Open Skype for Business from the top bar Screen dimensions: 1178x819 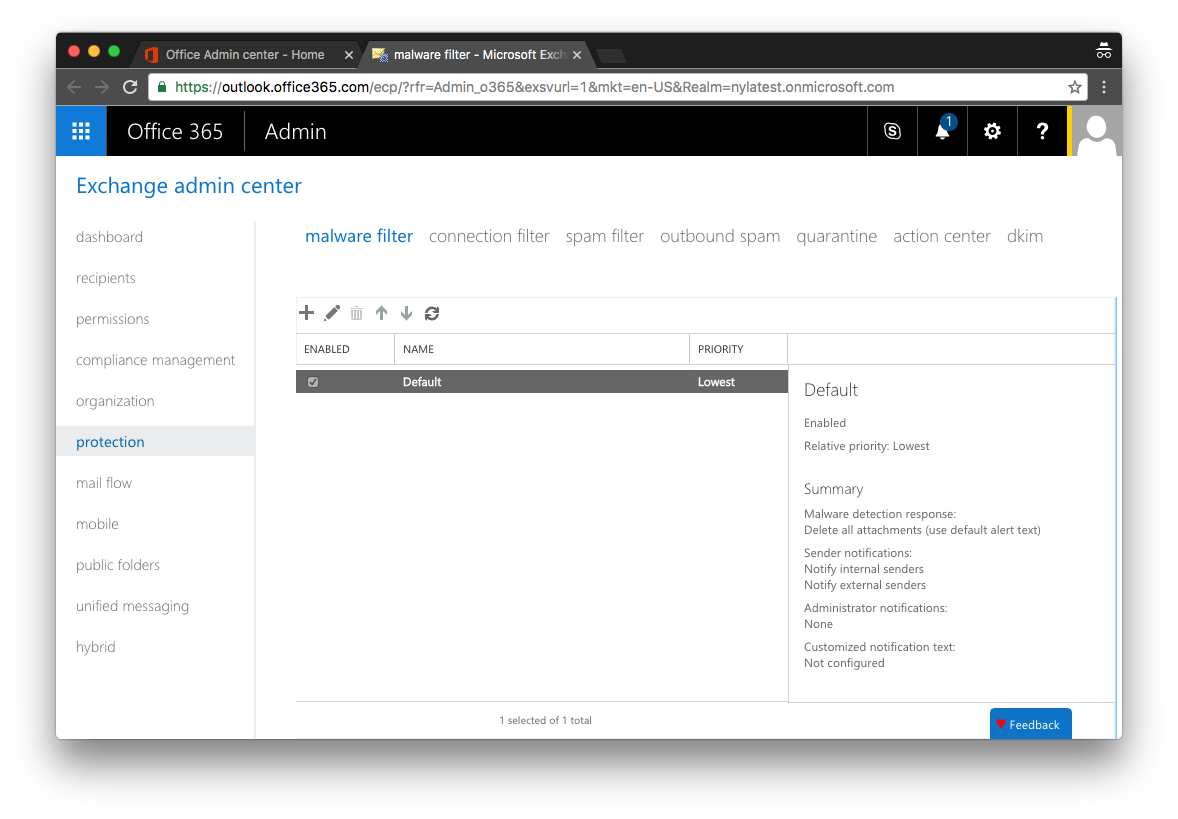coord(892,131)
